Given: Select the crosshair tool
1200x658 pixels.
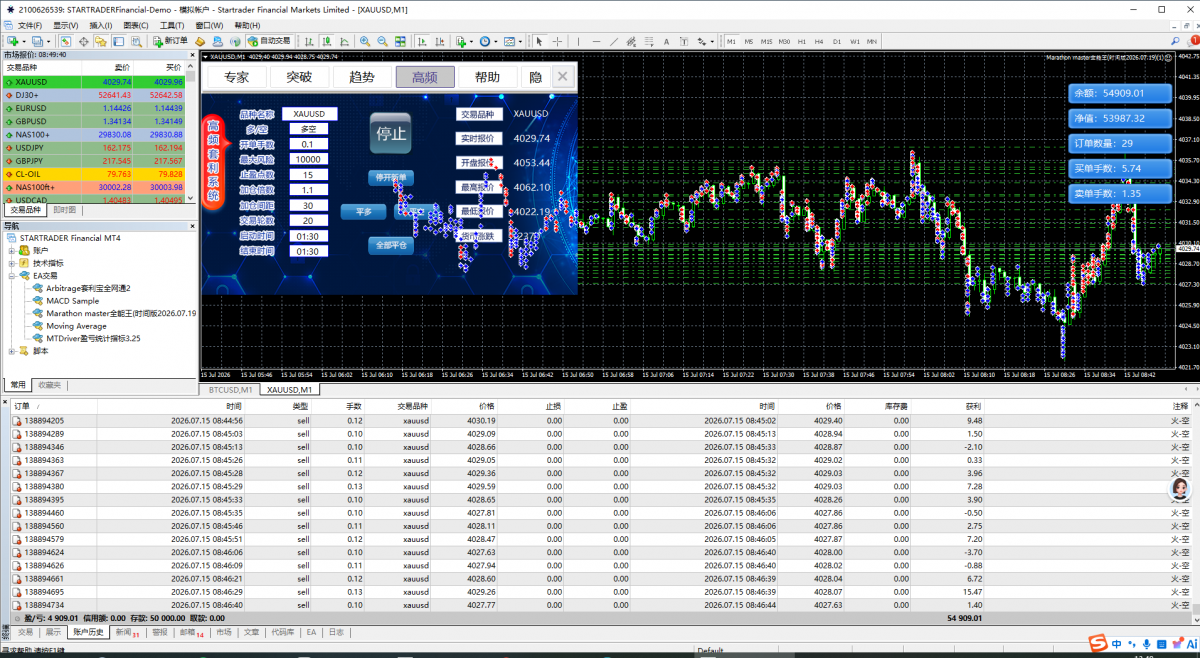Looking at the screenshot, I should [557, 41].
